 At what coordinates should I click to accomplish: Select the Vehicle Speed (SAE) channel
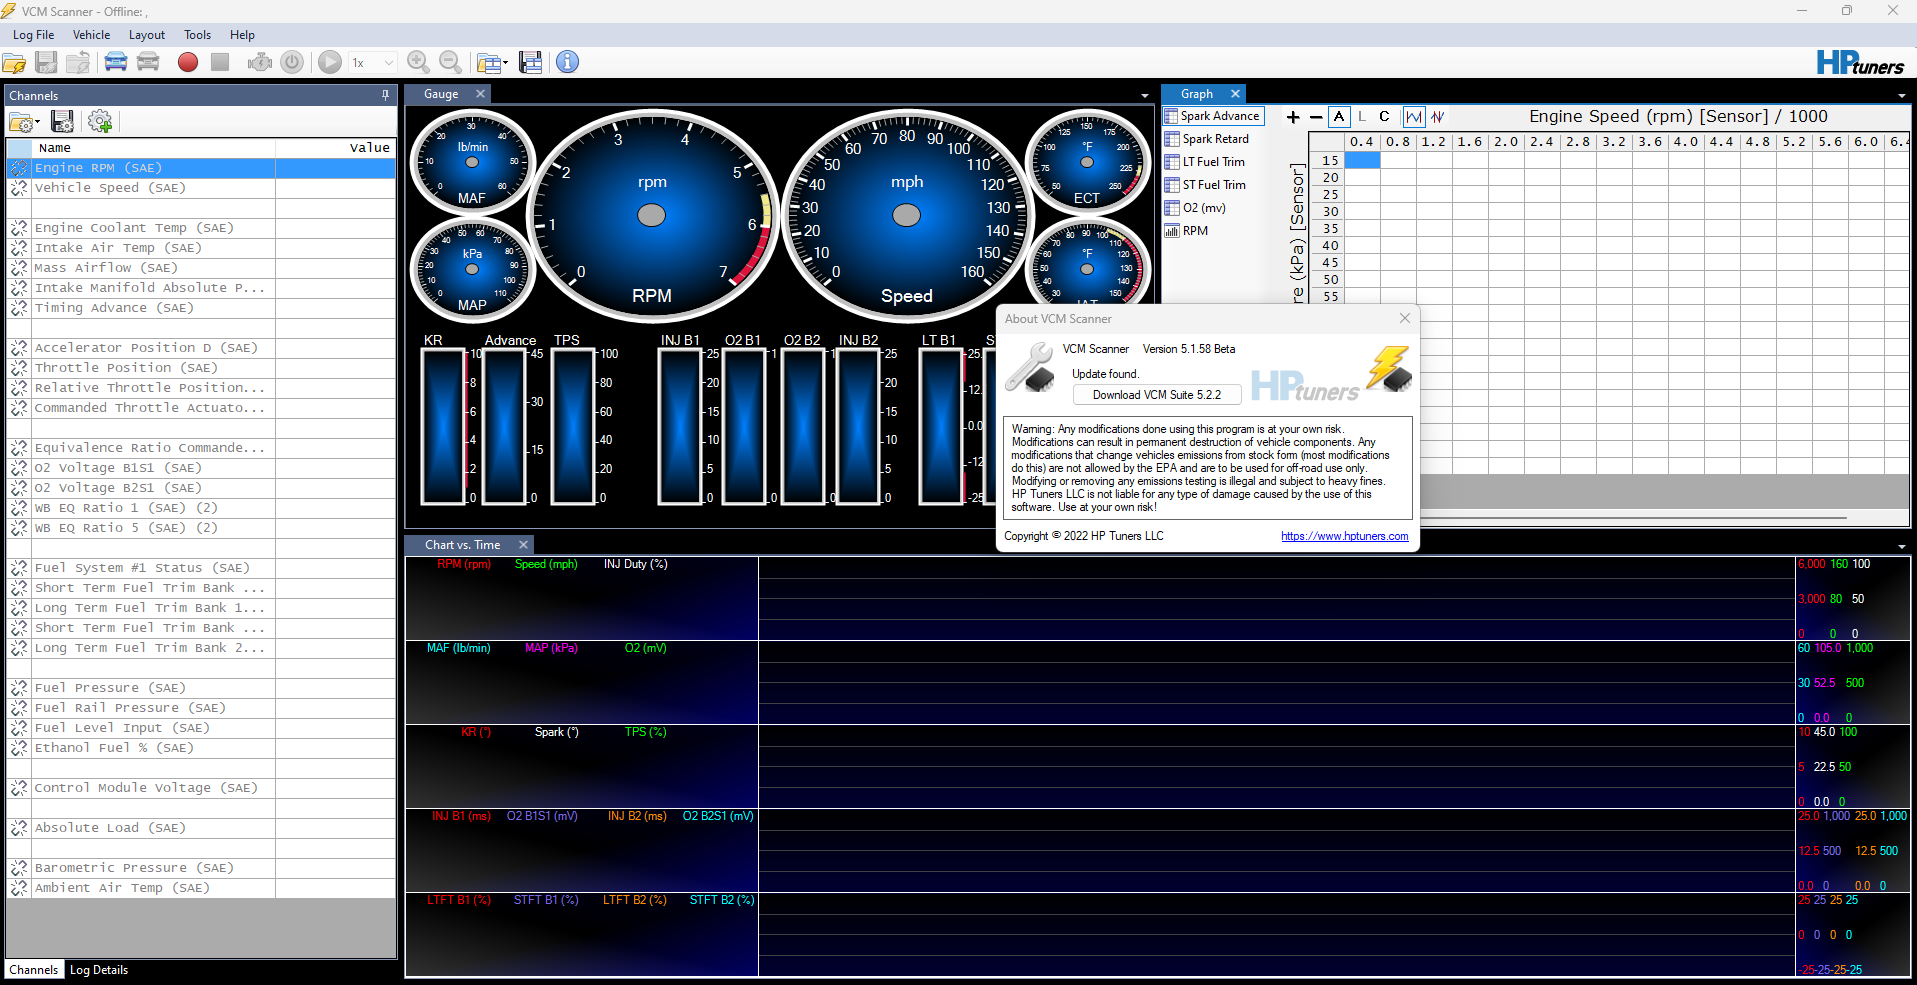coord(201,188)
